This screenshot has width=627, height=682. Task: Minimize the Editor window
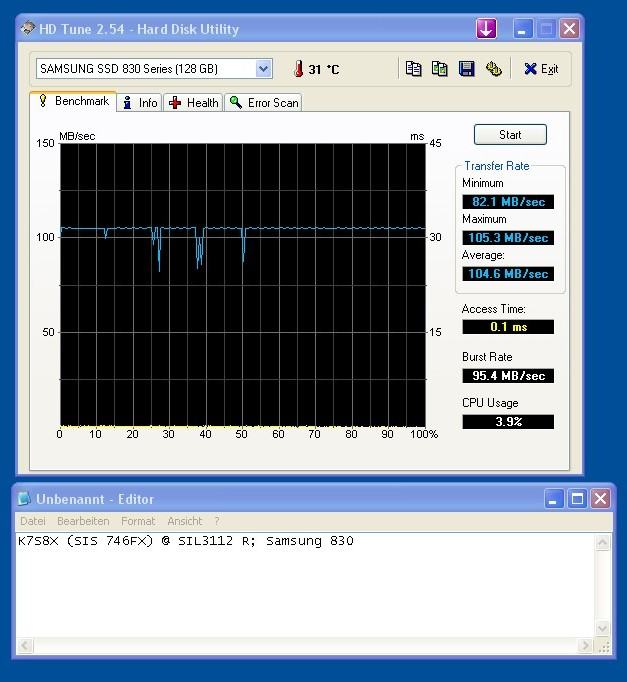pyautogui.click(x=554, y=498)
